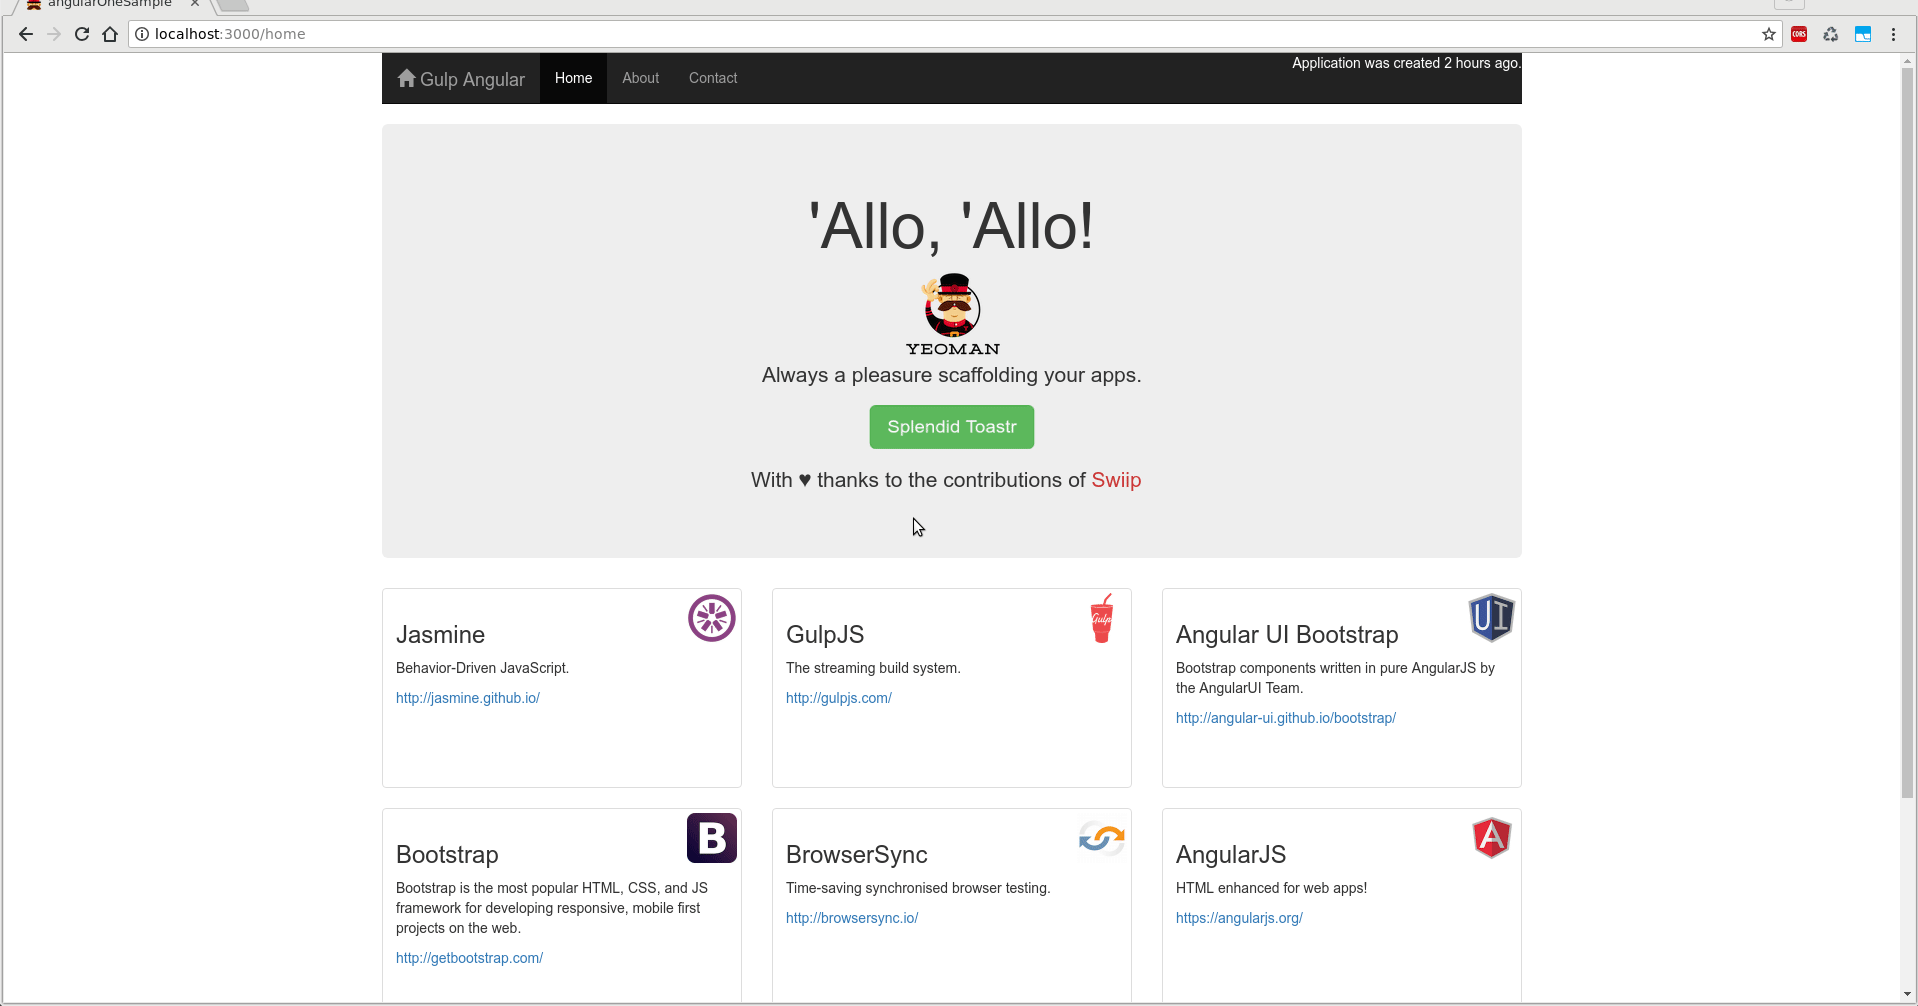Viewport: 1918px width, 1006px height.
Task: Click 'Always a pleasure scaffolding your apps.' text
Action: [x=952, y=375]
